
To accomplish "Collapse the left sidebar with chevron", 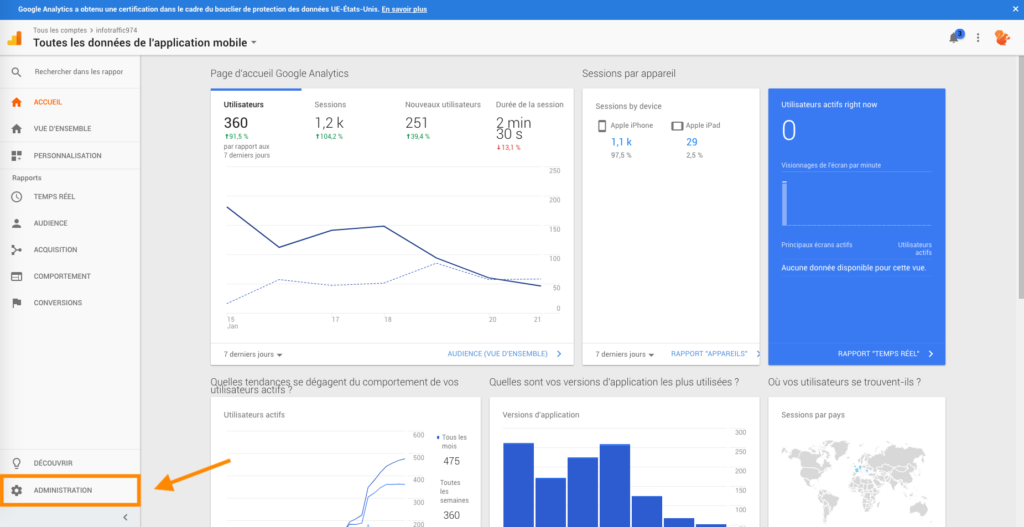I will (x=125, y=517).
